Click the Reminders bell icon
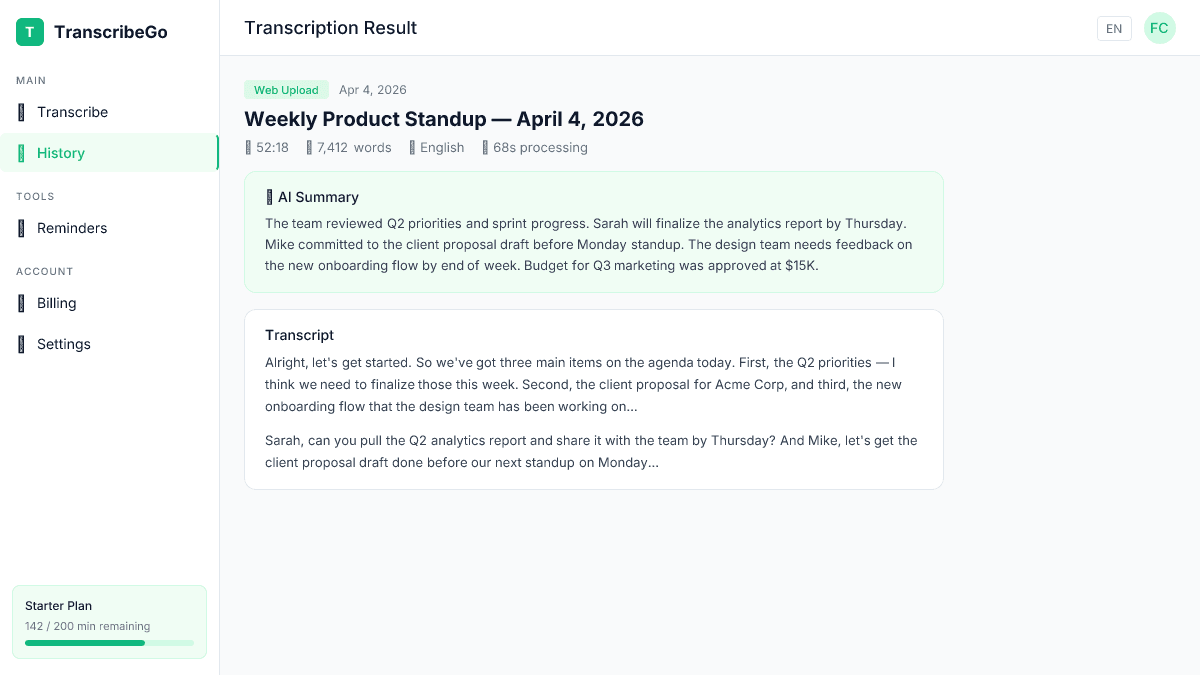The width and height of the screenshot is (1200, 675). click(22, 228)
